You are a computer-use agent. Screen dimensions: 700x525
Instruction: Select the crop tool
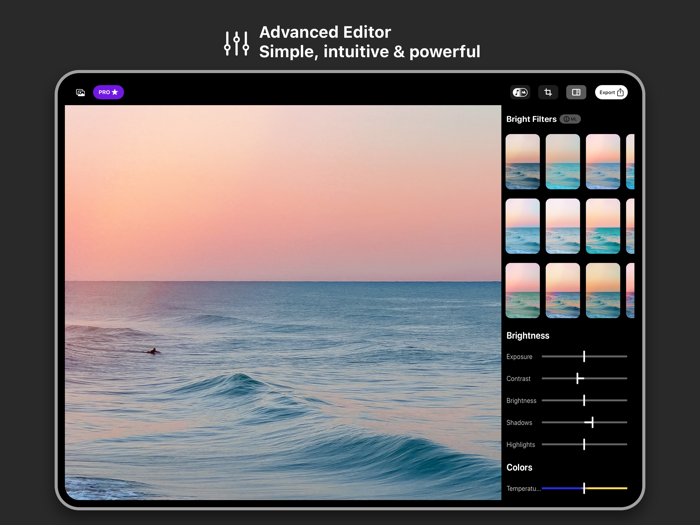[x=548, y=92]
